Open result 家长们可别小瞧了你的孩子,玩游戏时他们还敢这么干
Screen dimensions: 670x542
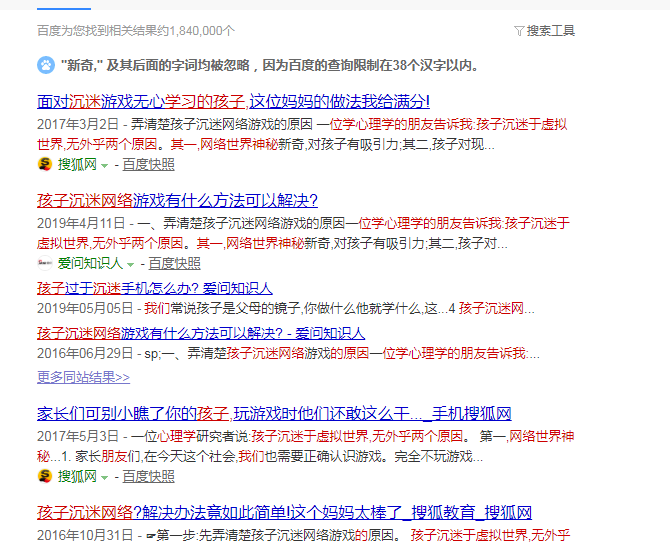click(x=274, y=413)
